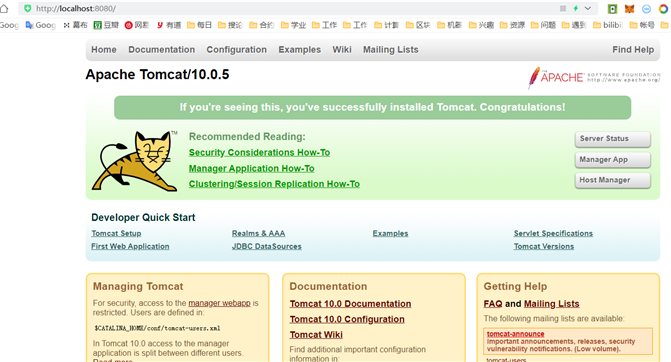
Task: Click the localhost:8080 address field
Action: [291, 9]
